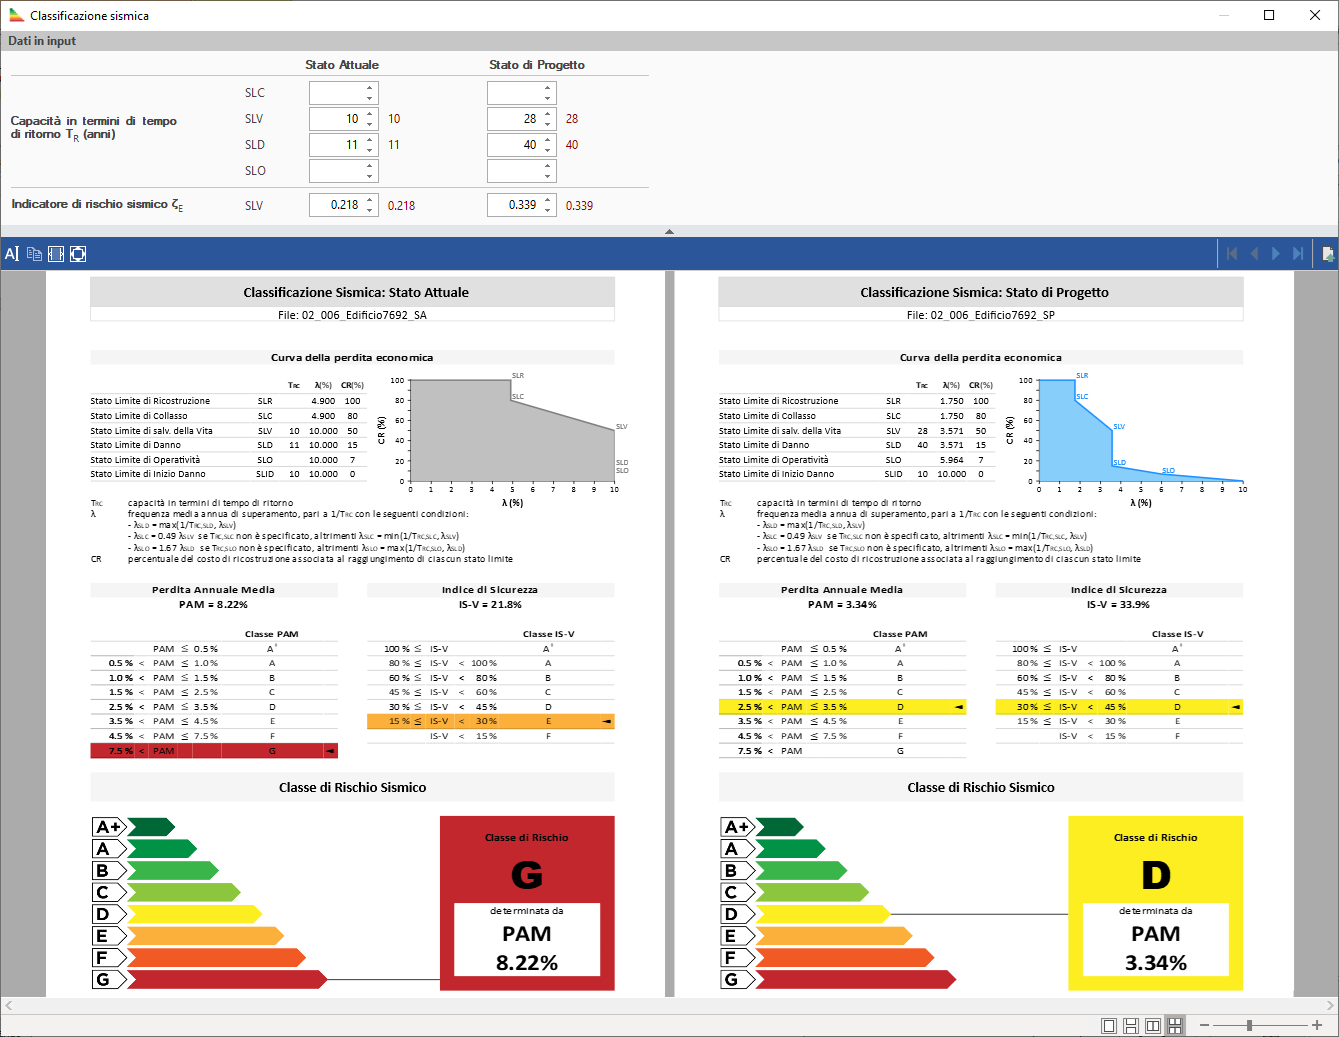The image size is (1339, 1037).
Task: Switch to single page view layout
Action: 1109,1026
